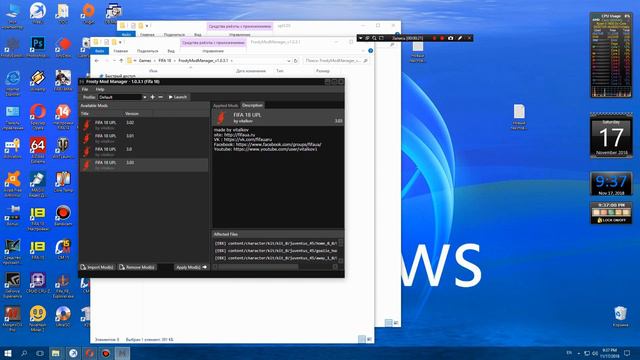Open the File menu in Frosty Mod Manager
This screenshot has width=640, height=360.
pos(85,89)
